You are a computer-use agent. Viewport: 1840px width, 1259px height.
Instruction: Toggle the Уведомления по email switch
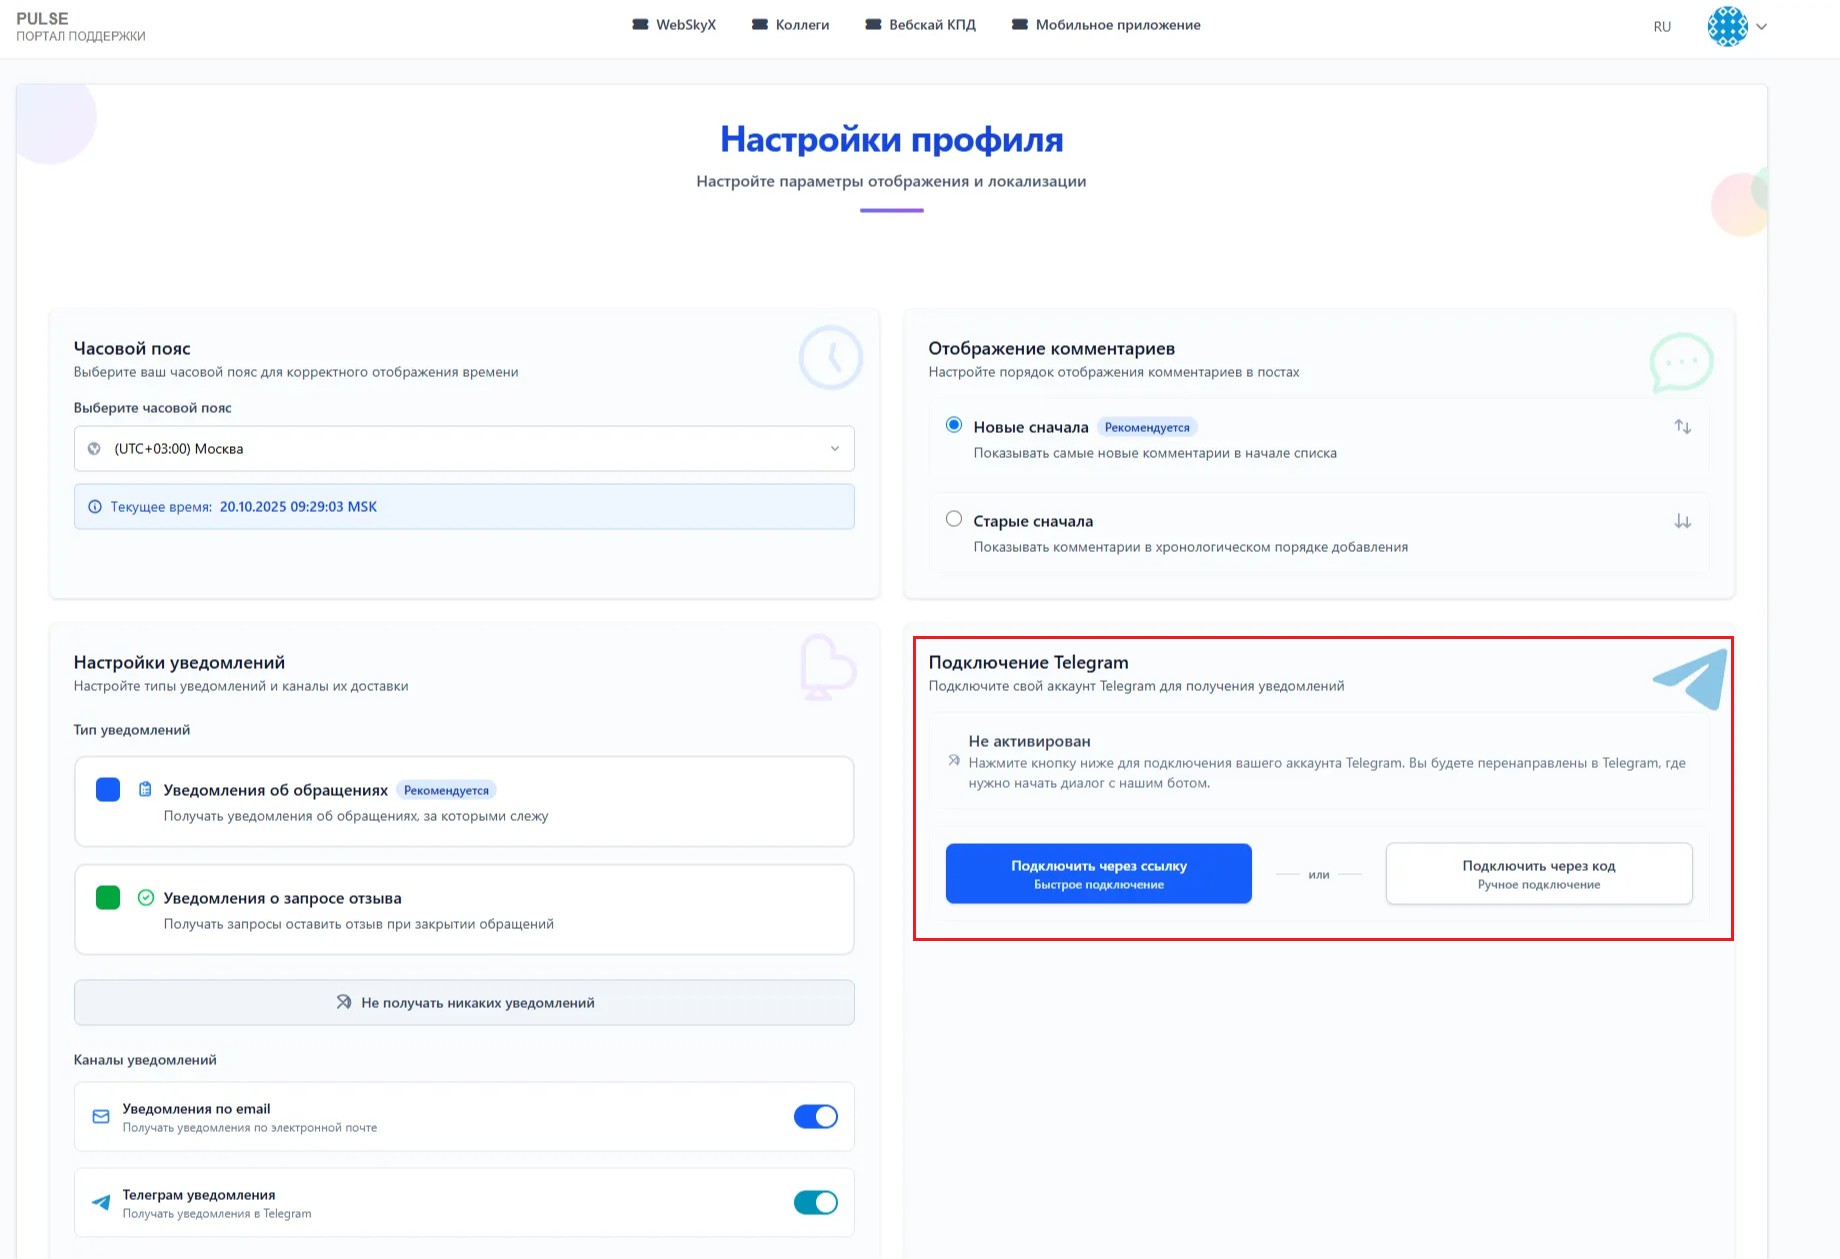click(x=816, y=1117)
